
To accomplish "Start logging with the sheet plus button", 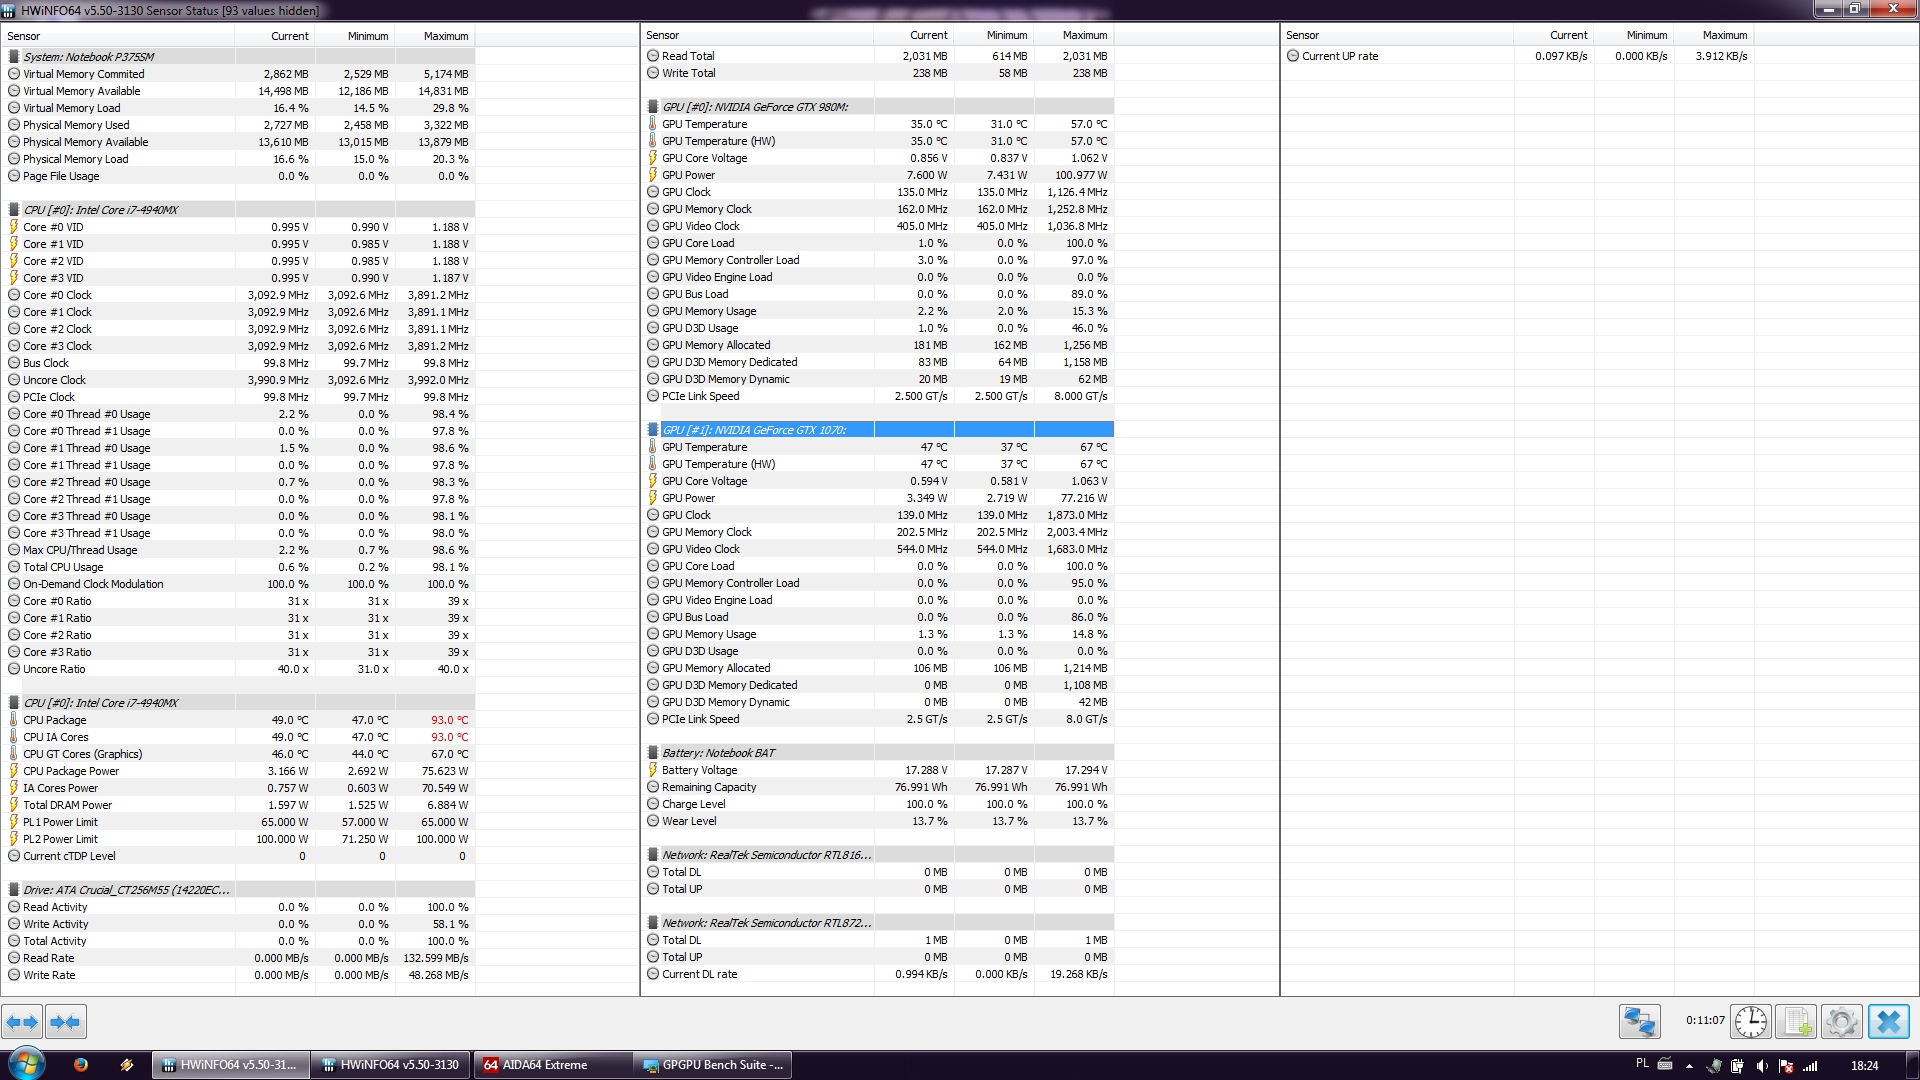I will (1796, 1022).
